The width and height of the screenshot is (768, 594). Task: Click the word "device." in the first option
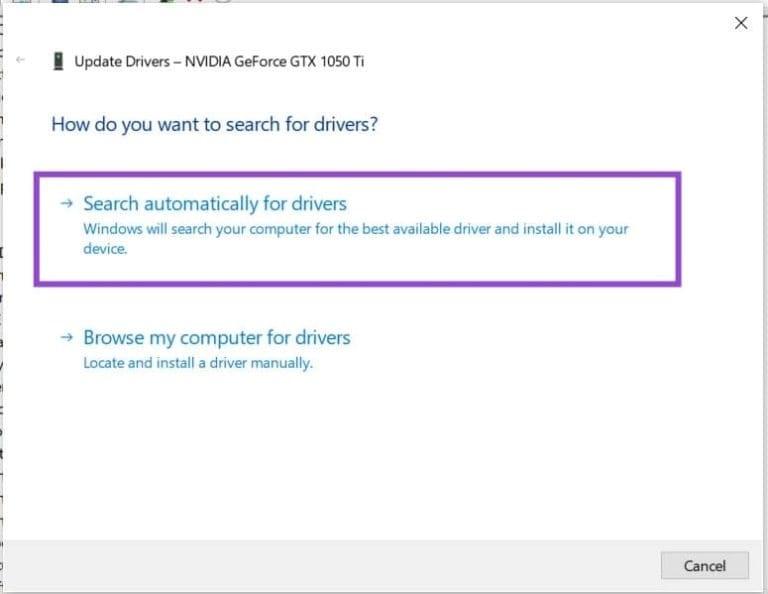pyautogui.click(x=105, y=249)
